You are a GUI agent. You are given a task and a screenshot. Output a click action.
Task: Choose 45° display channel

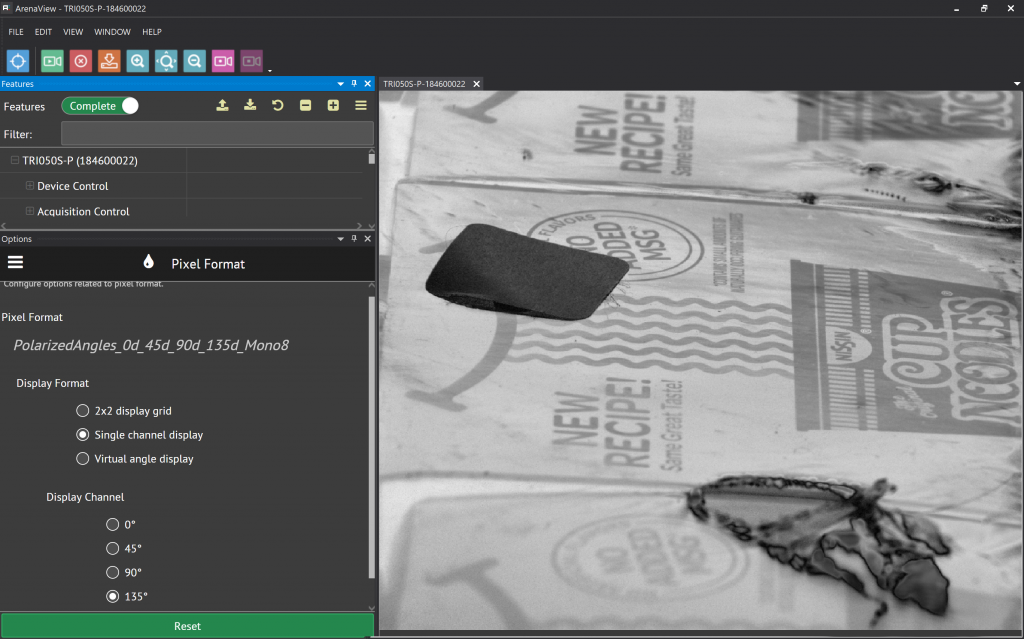112,548
